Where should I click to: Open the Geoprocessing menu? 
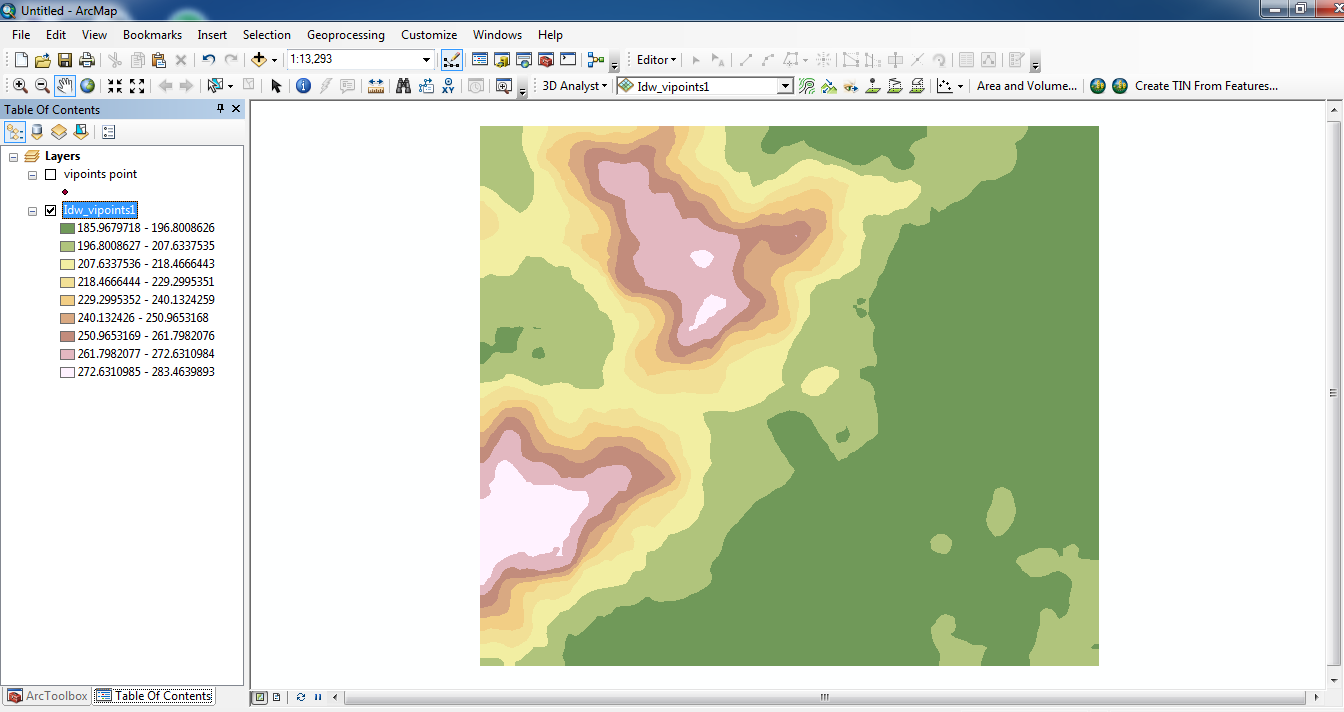point(345,34)
